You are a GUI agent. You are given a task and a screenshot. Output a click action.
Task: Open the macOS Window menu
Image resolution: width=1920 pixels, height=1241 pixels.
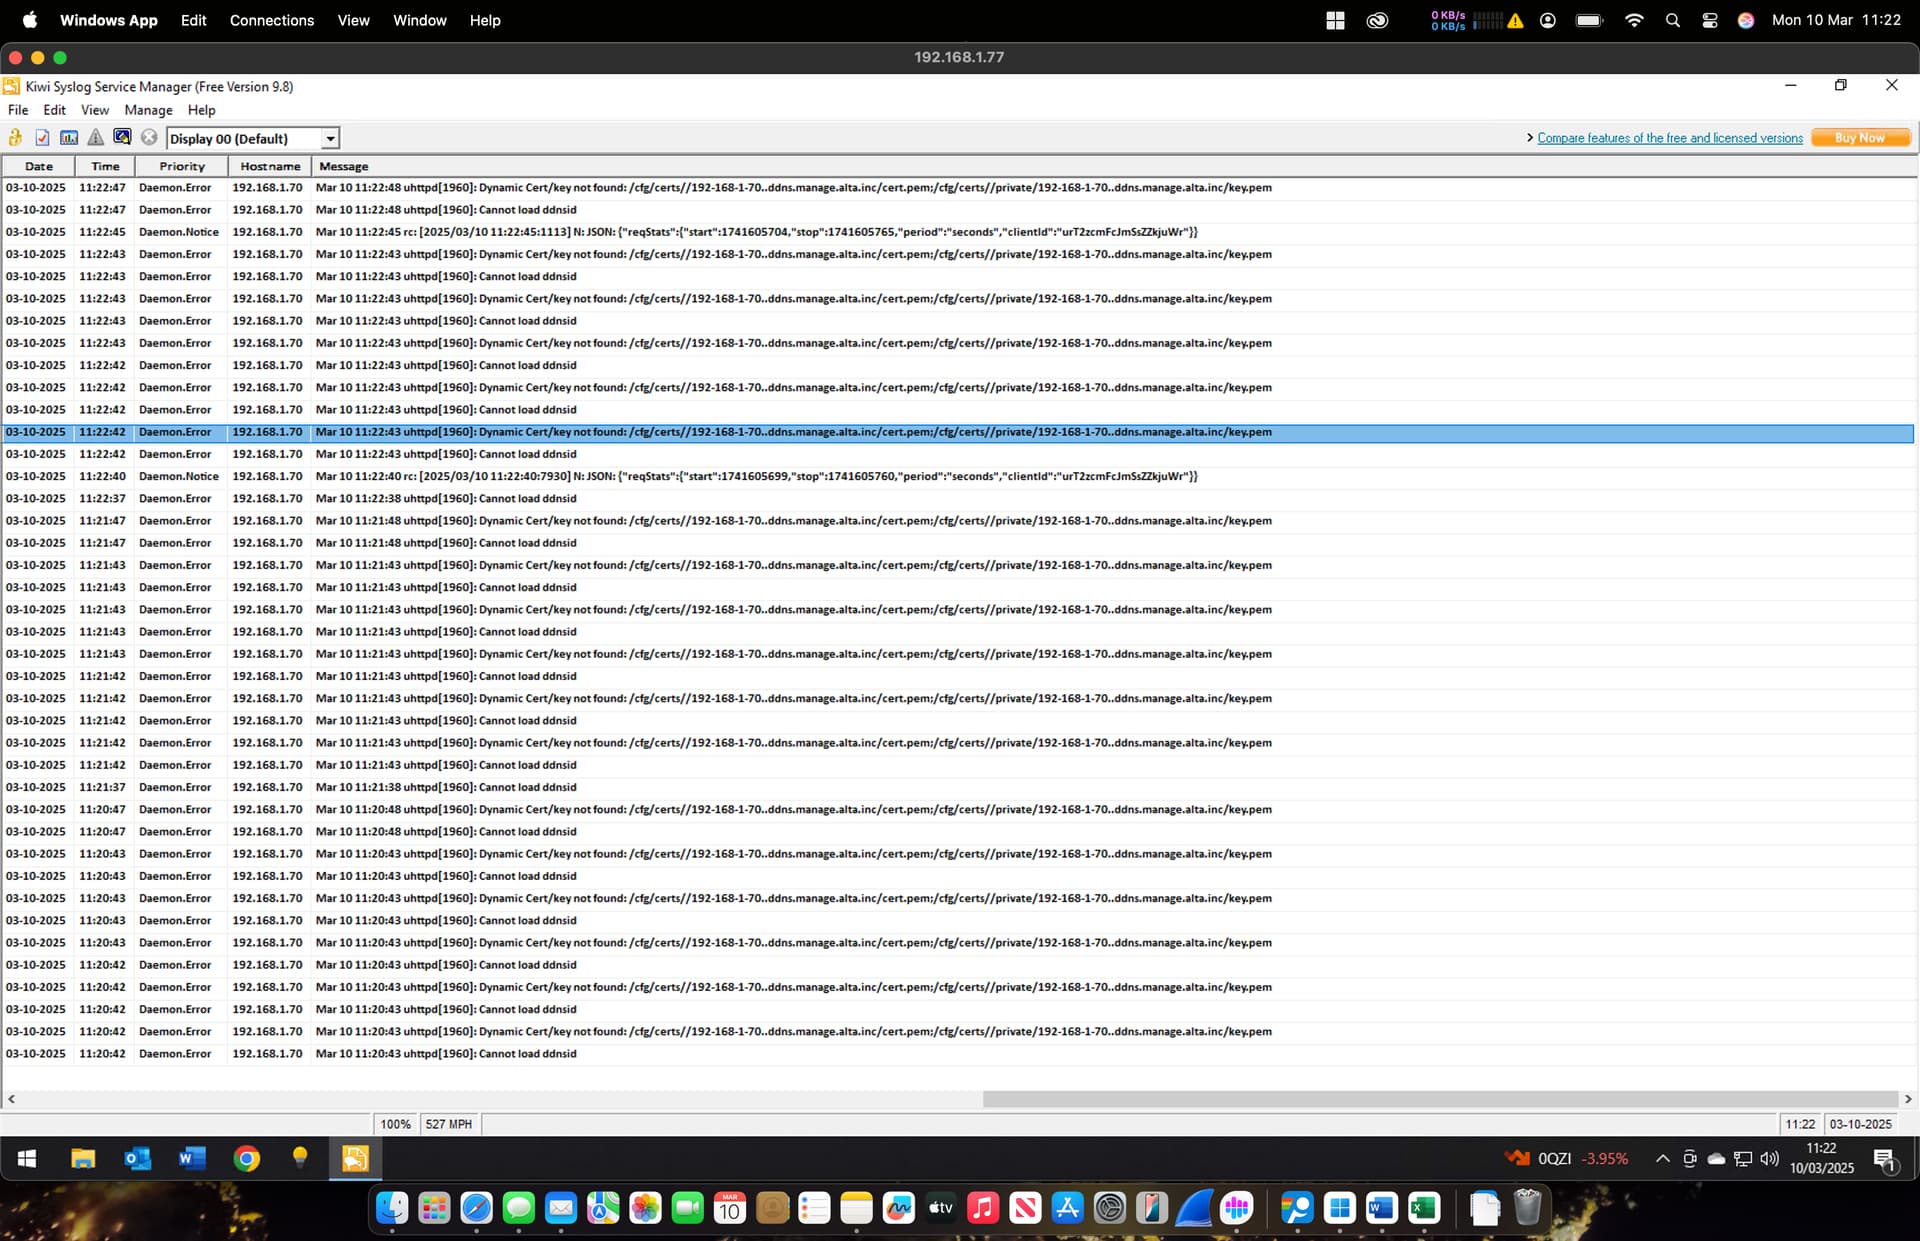click(420, 20)
